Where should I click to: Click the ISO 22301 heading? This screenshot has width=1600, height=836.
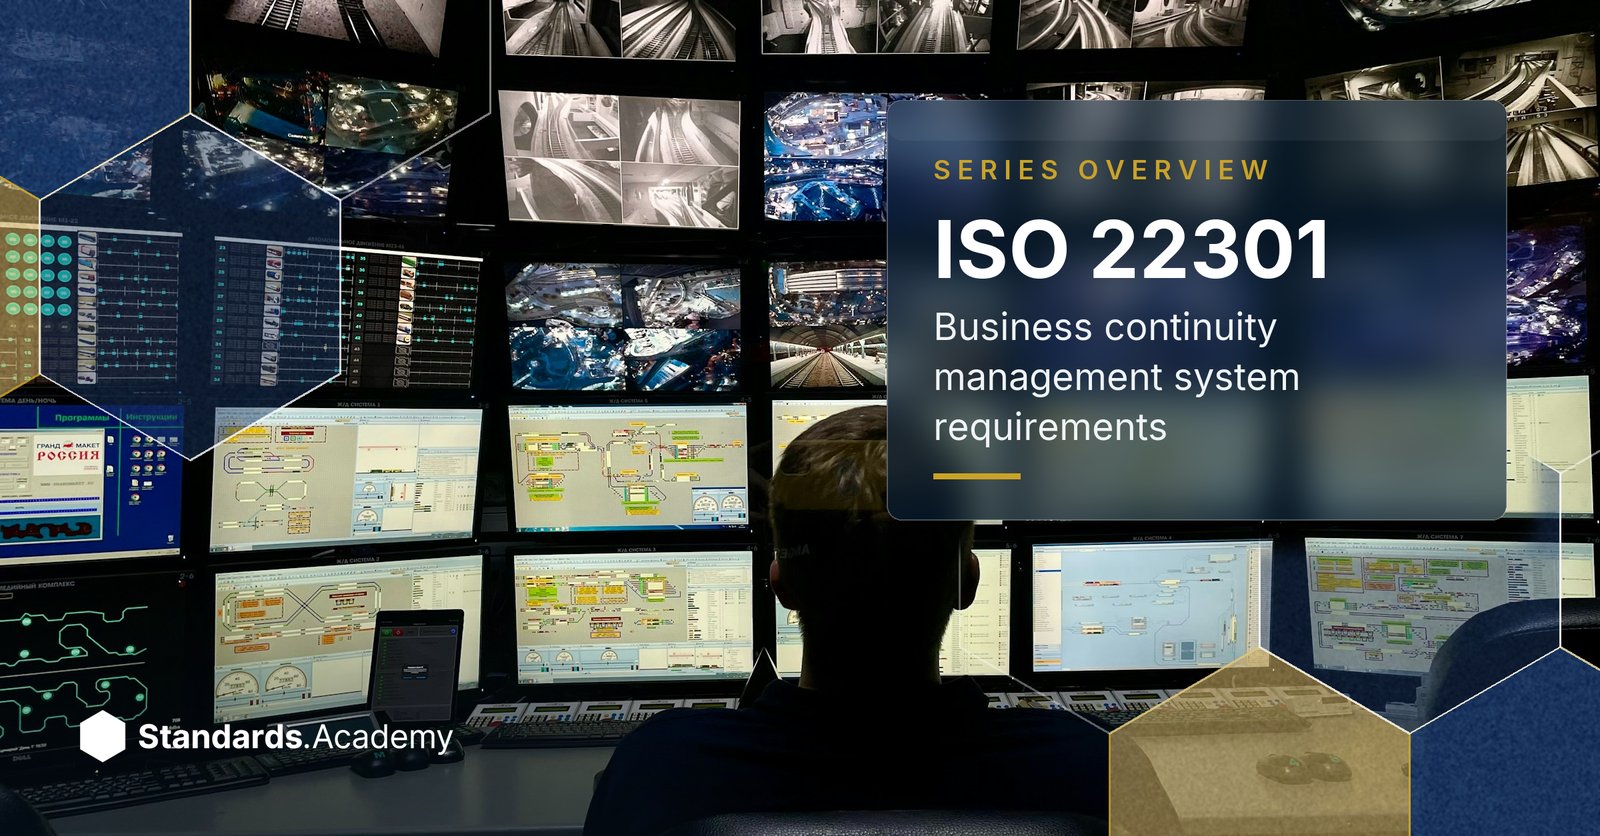tap(1132, 249)
